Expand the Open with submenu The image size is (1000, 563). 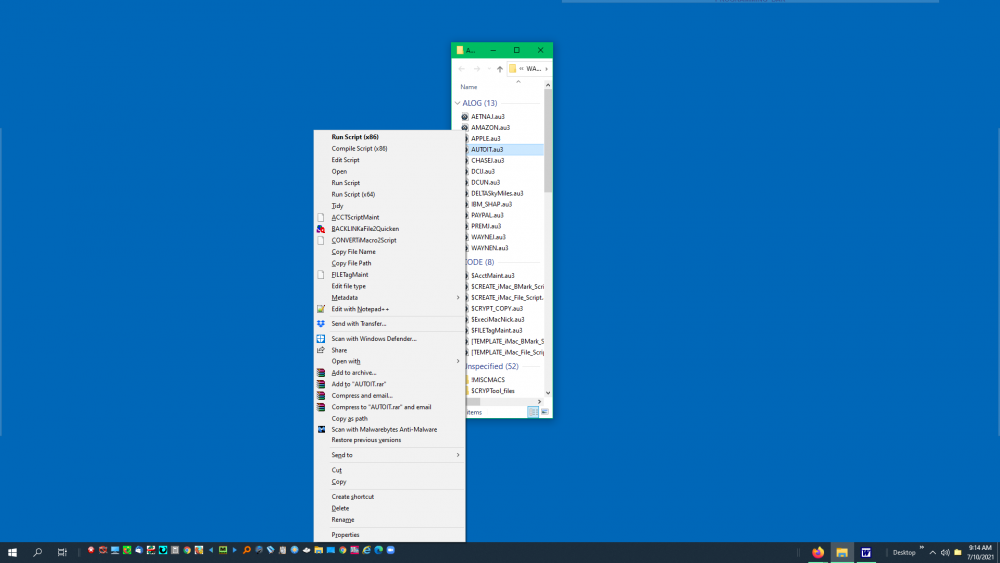389,361
